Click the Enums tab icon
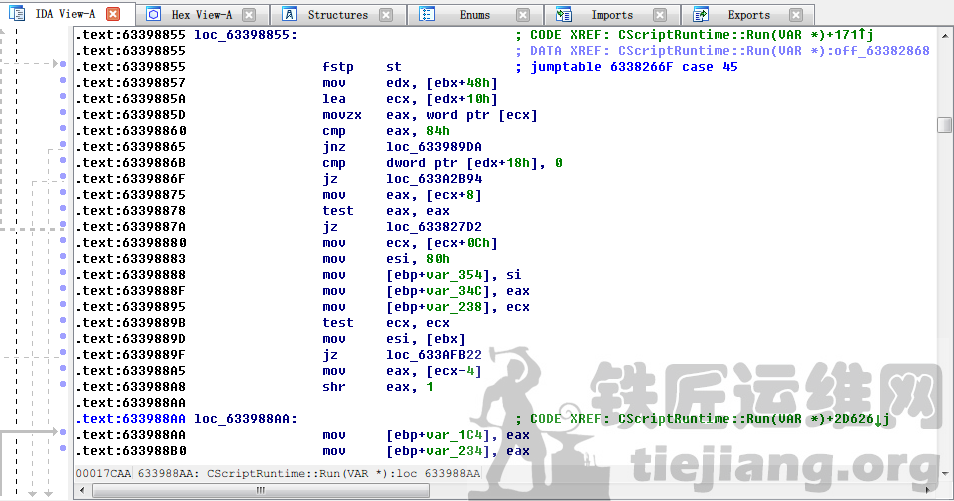The image size is (954, 501). [427, 14]
